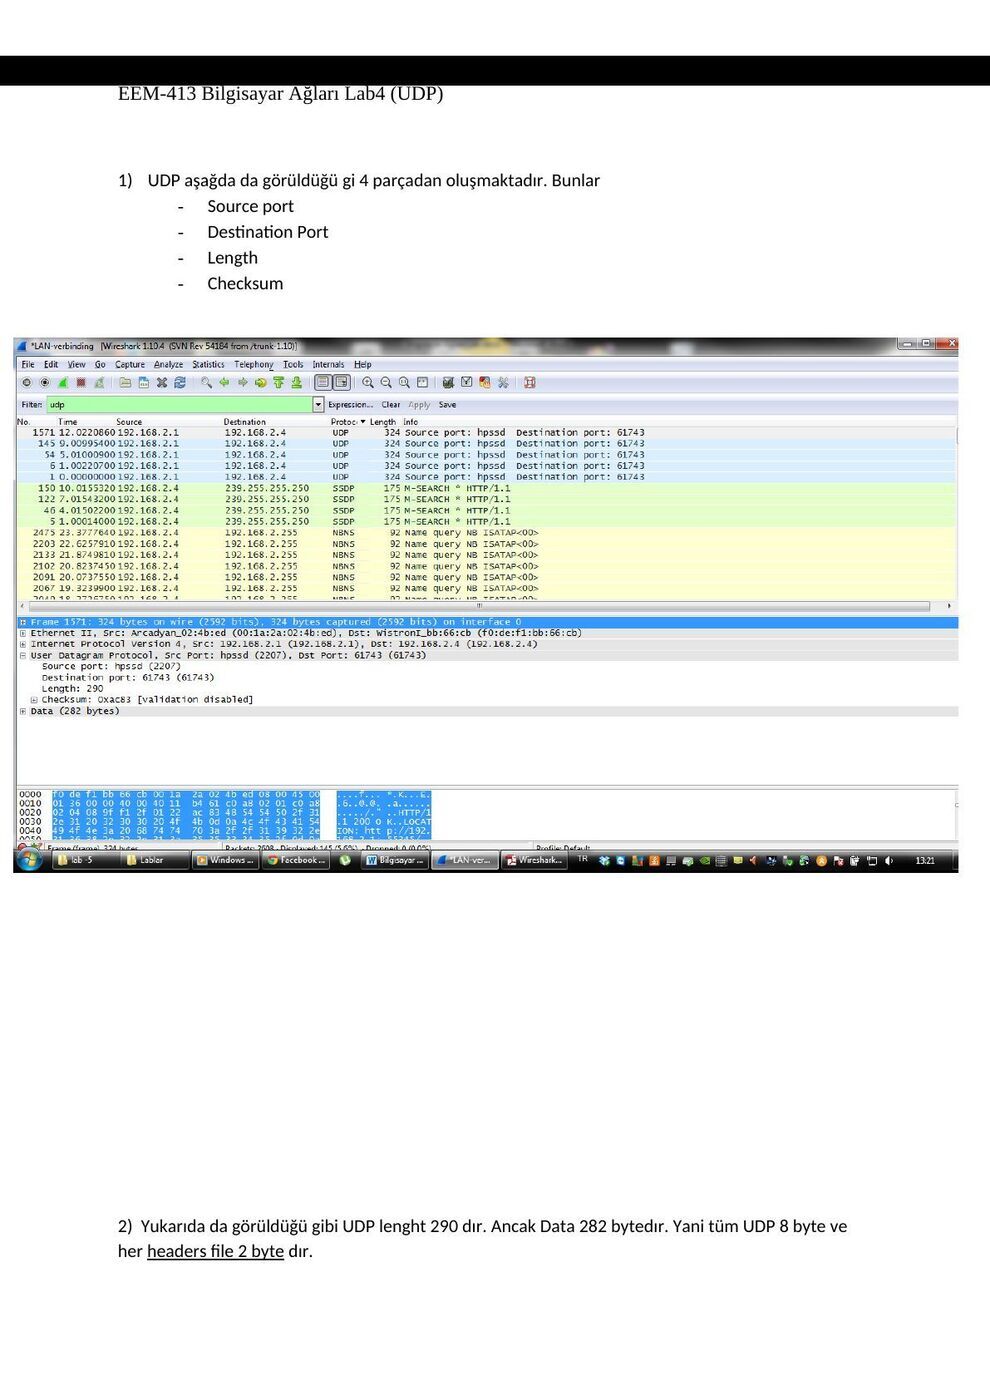Toggle auto scroll in live capture

(x=341, y=383)
